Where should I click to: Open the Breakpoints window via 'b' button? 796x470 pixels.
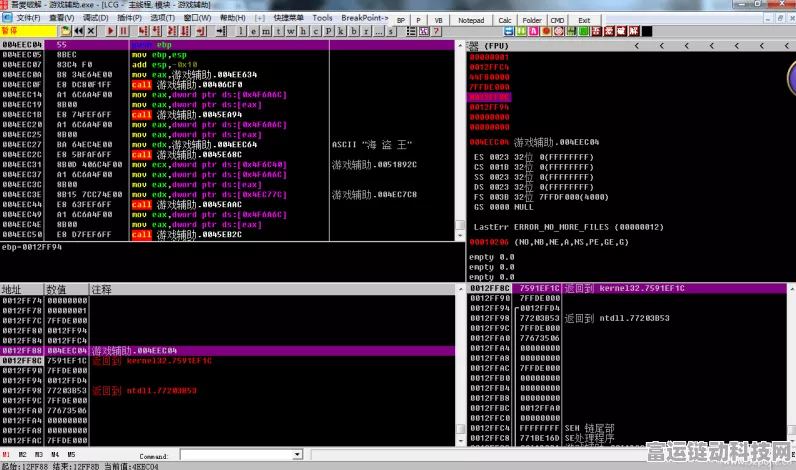pyautogui.click(x=353, y=31)
